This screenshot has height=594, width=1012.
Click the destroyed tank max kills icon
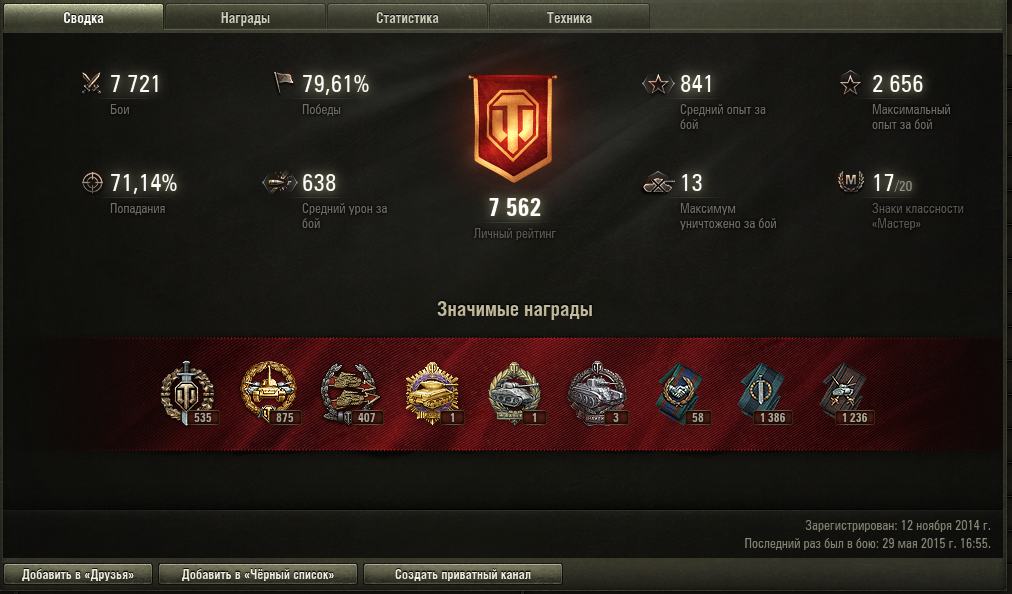[658, 183]
